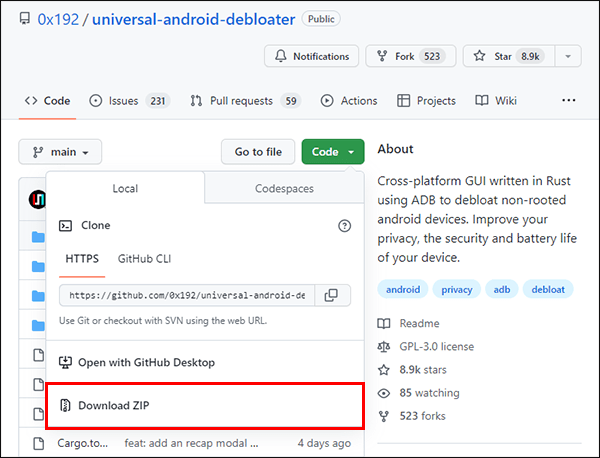Viewport: 600px width, 458px height.
Task: Click the Go to file button
Action: coord(258,152)
